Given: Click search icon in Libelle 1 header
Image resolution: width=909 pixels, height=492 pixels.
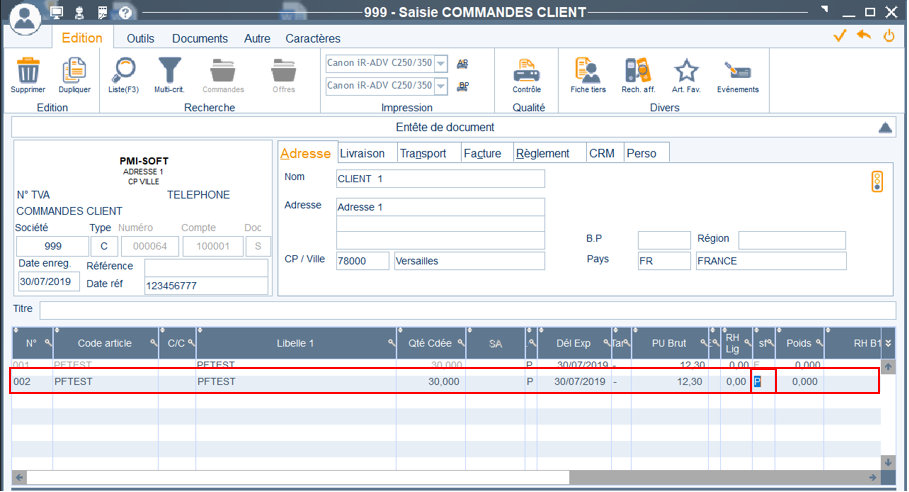Looking at the screenshot, I should [392, 342].
